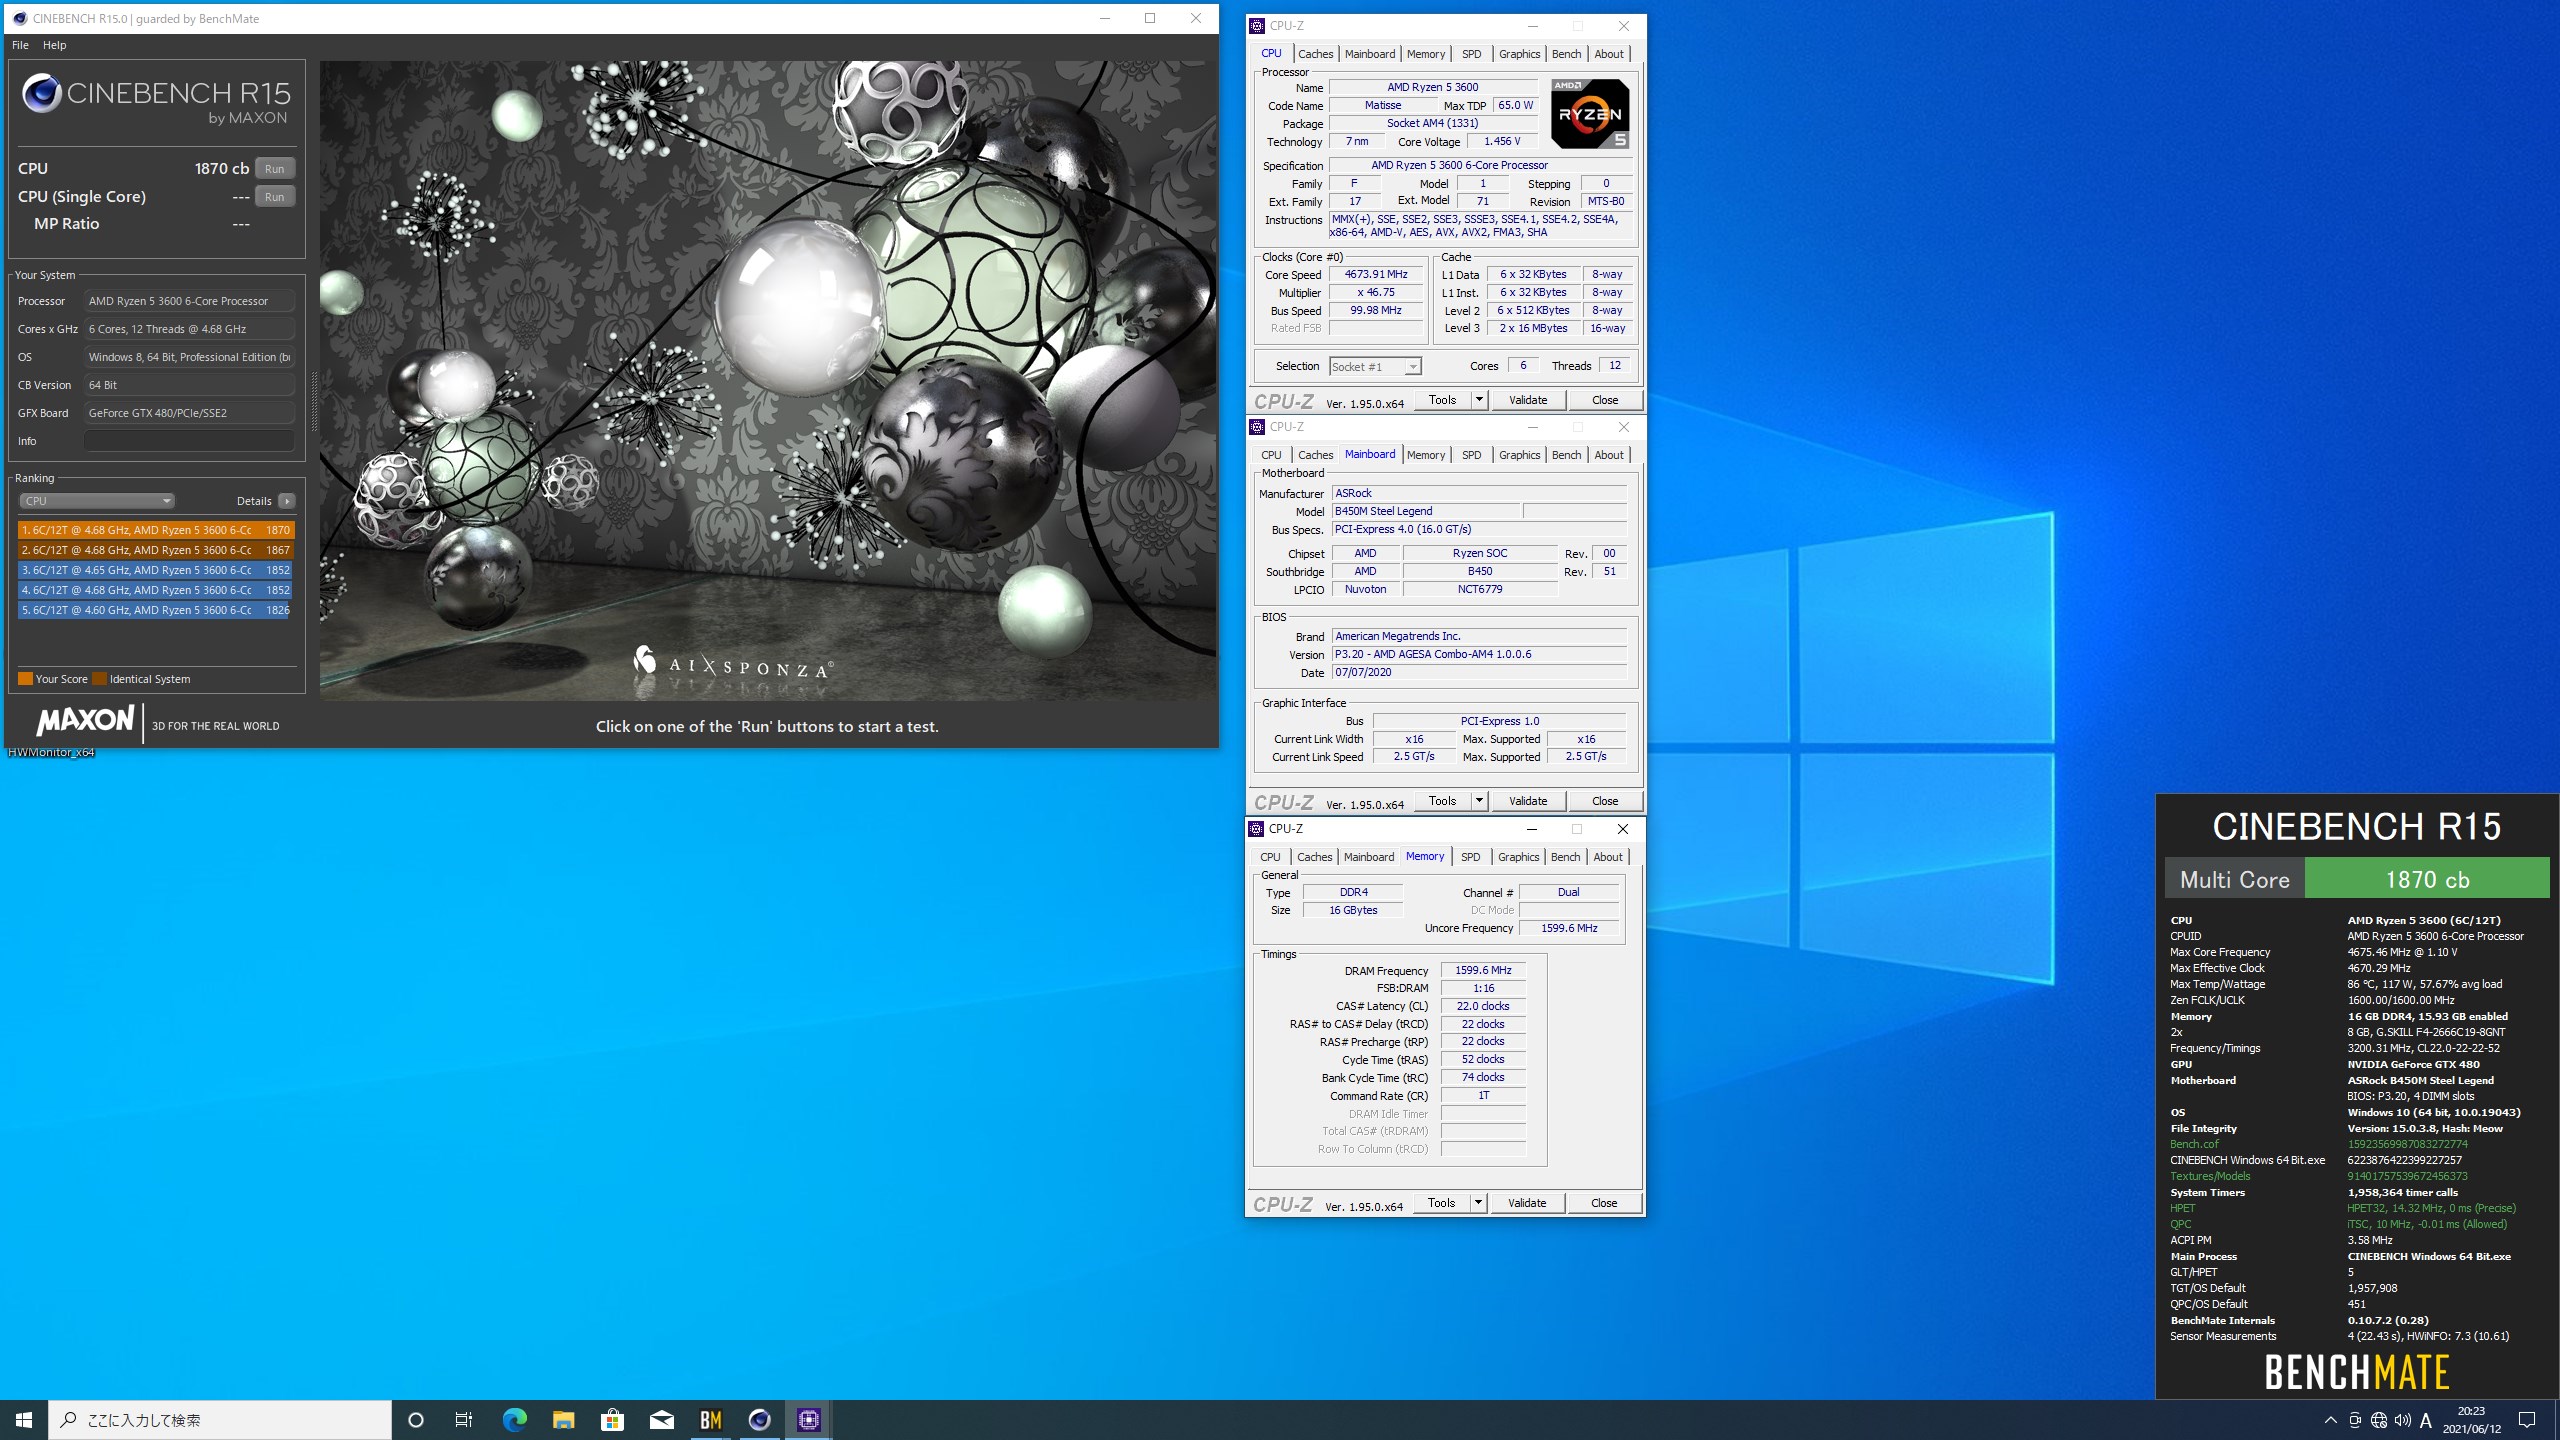The image size is (2560, 1440).
Task: Click Validate in top CPU-Z window
Action: [x=1527, y=400]
